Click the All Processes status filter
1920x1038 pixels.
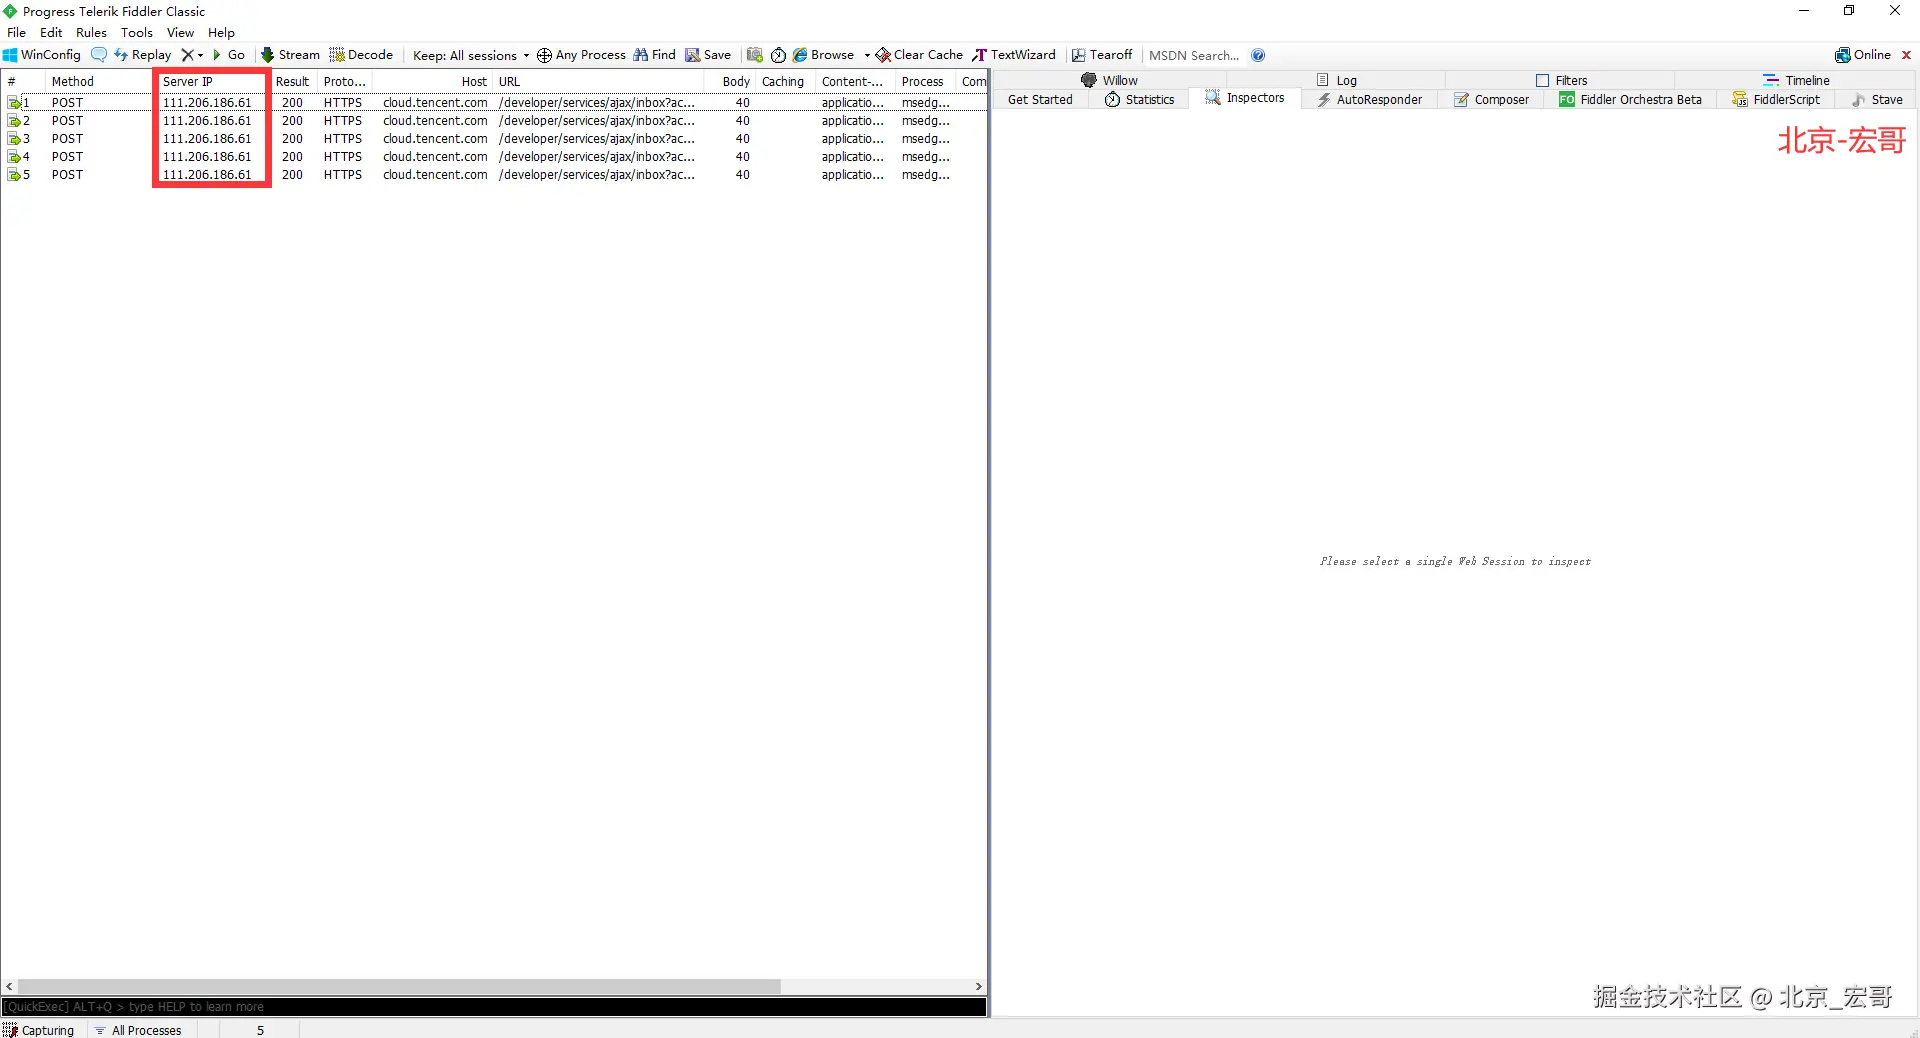tap(138, 1030)
